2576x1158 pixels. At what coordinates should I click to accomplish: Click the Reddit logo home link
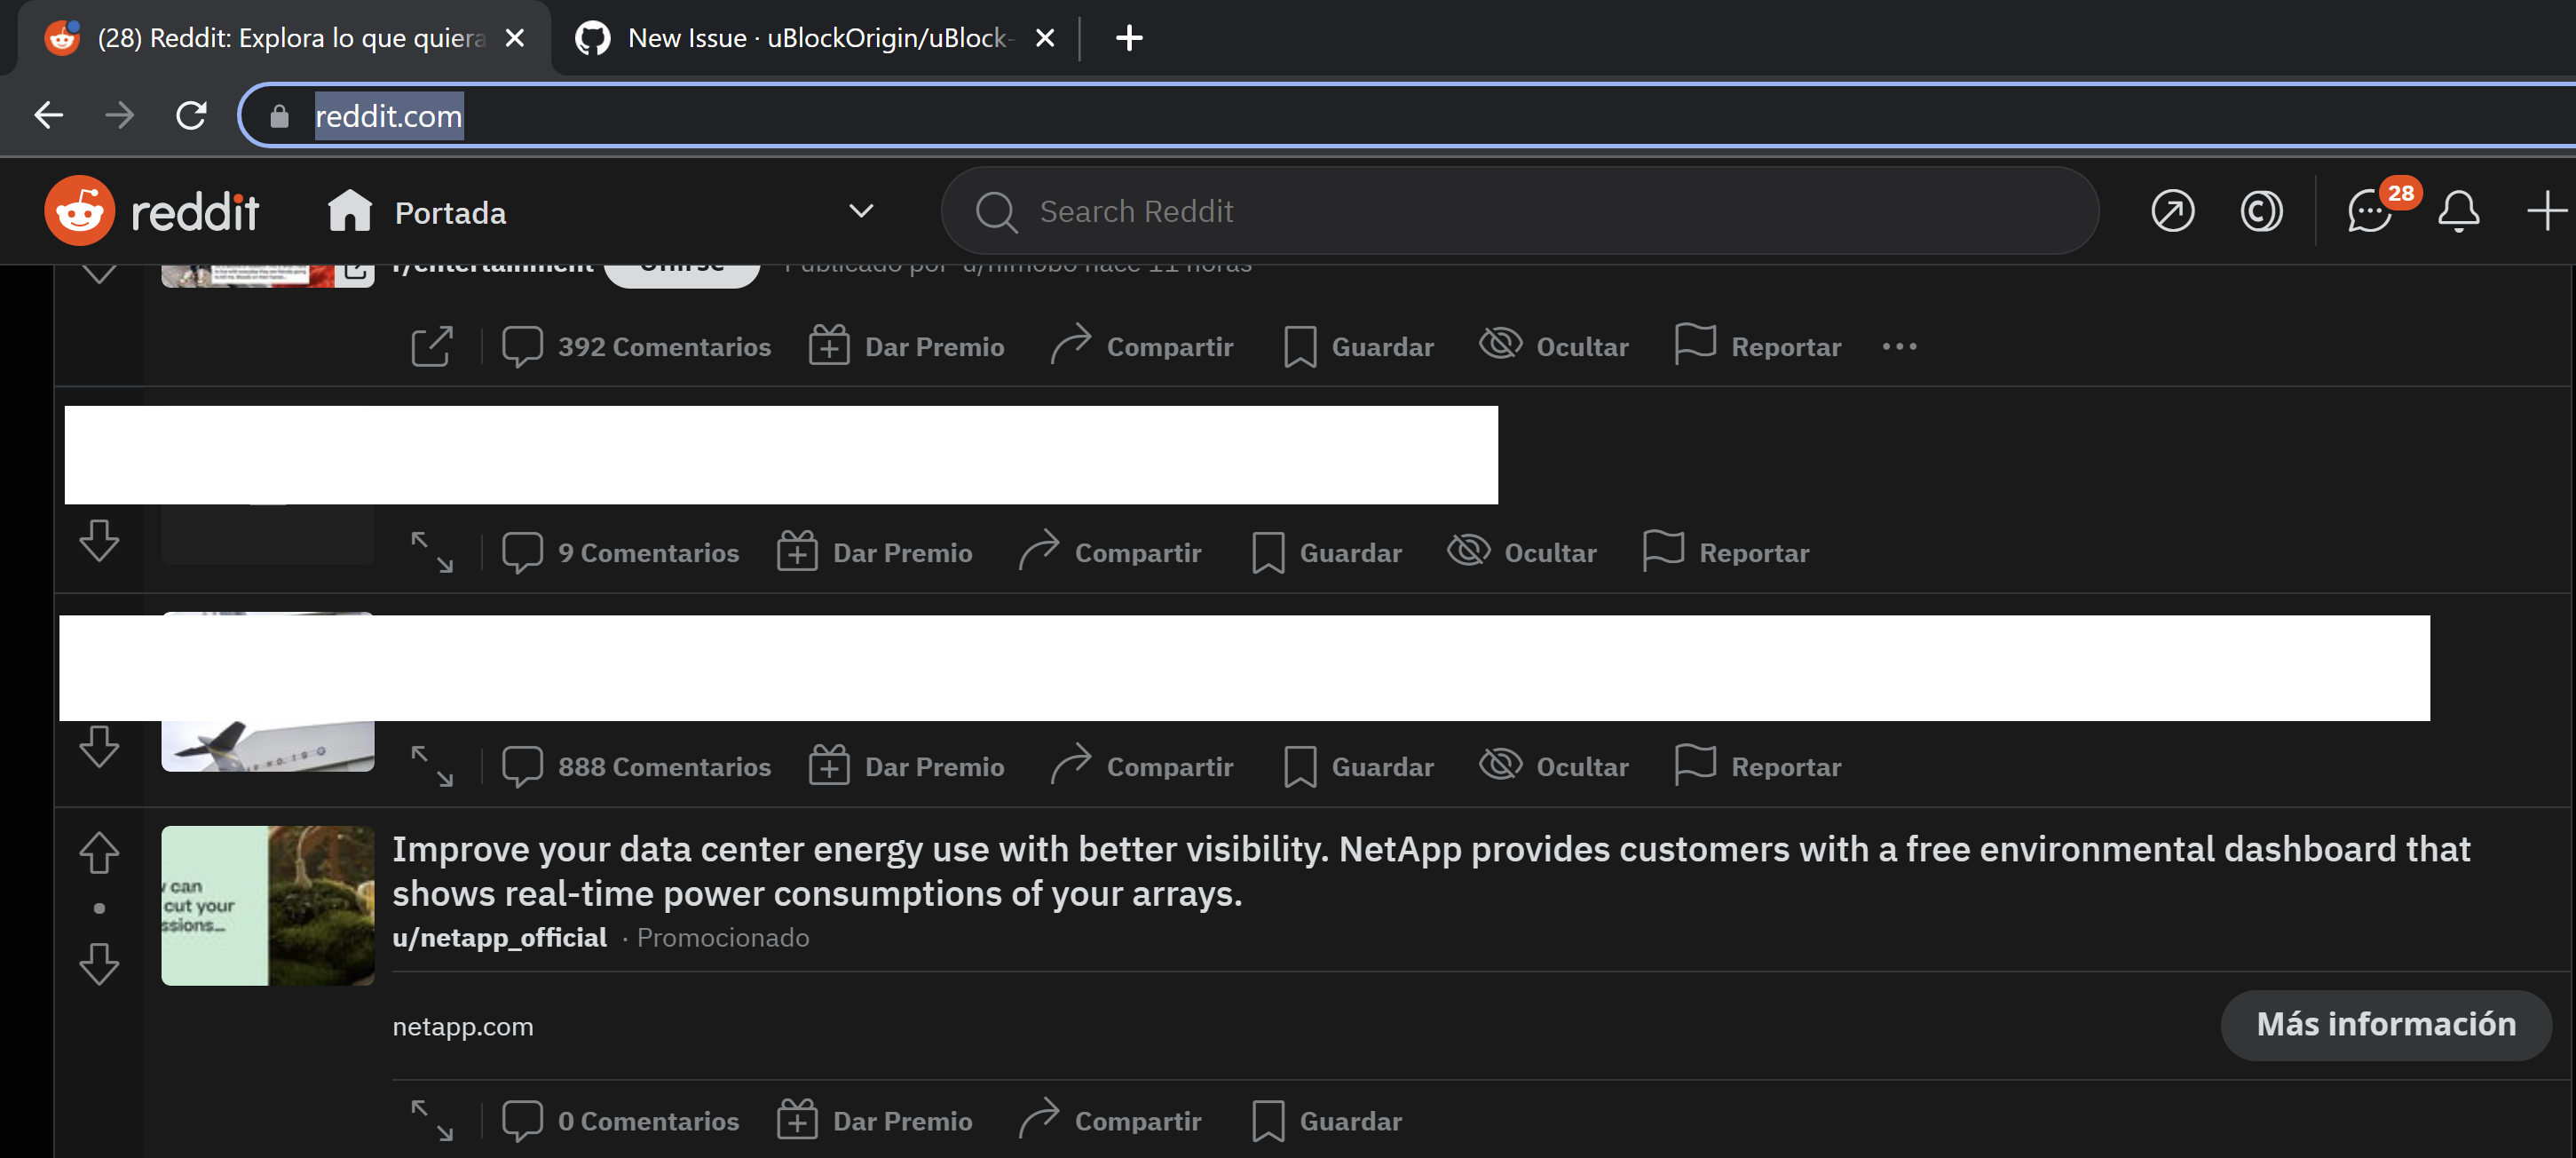(151, 211)
